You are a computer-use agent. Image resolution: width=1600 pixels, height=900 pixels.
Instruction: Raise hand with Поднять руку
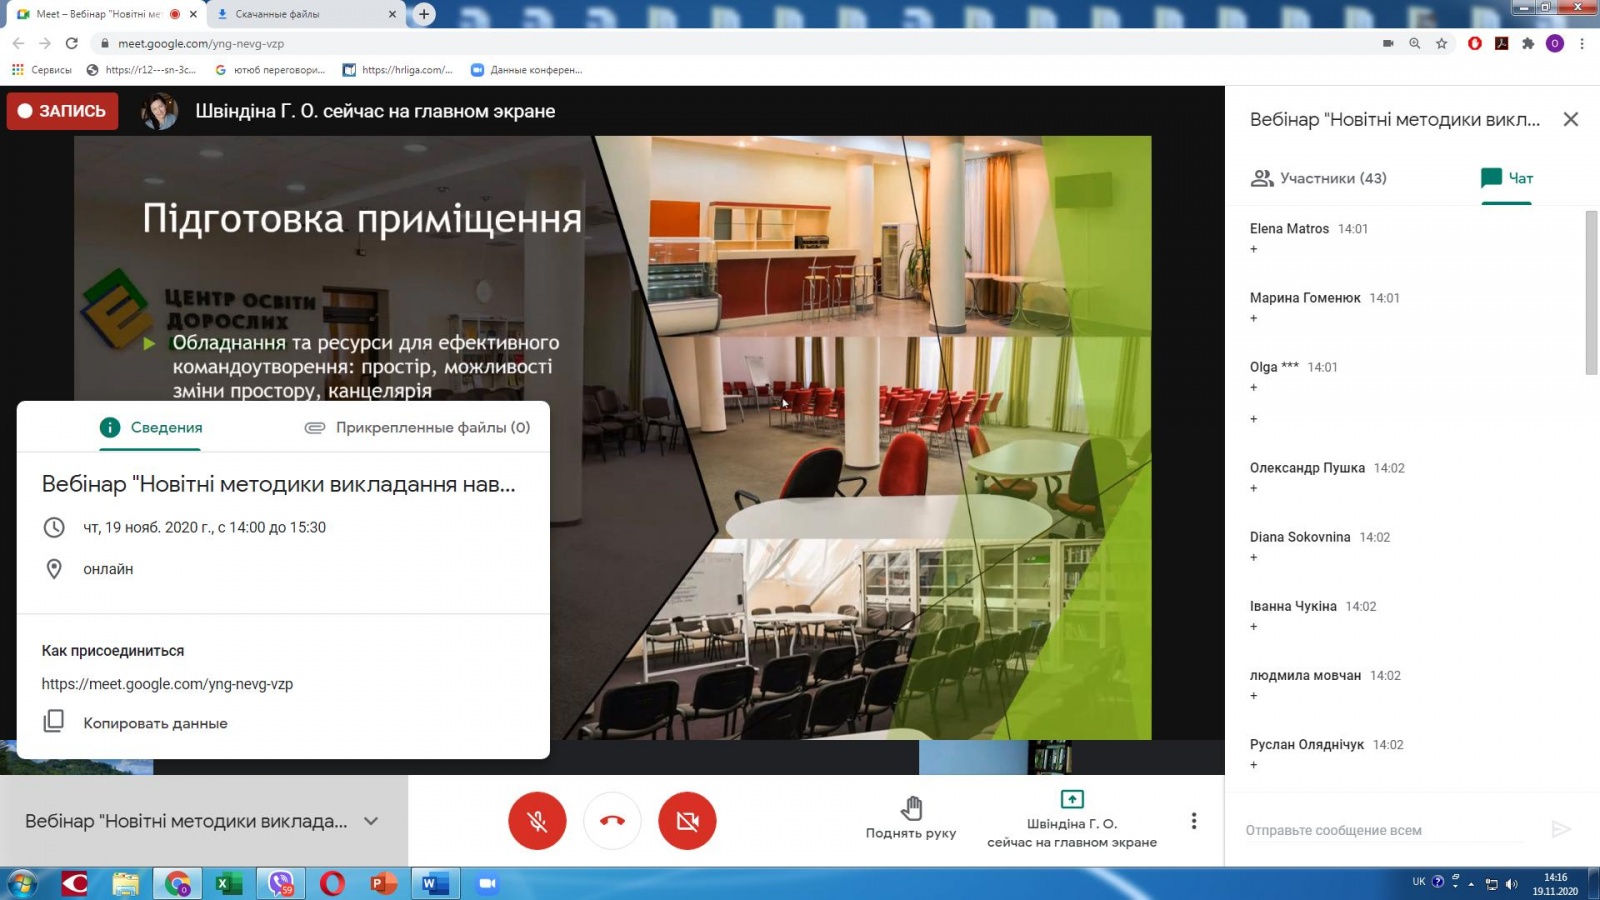click(x=911, y=818)
